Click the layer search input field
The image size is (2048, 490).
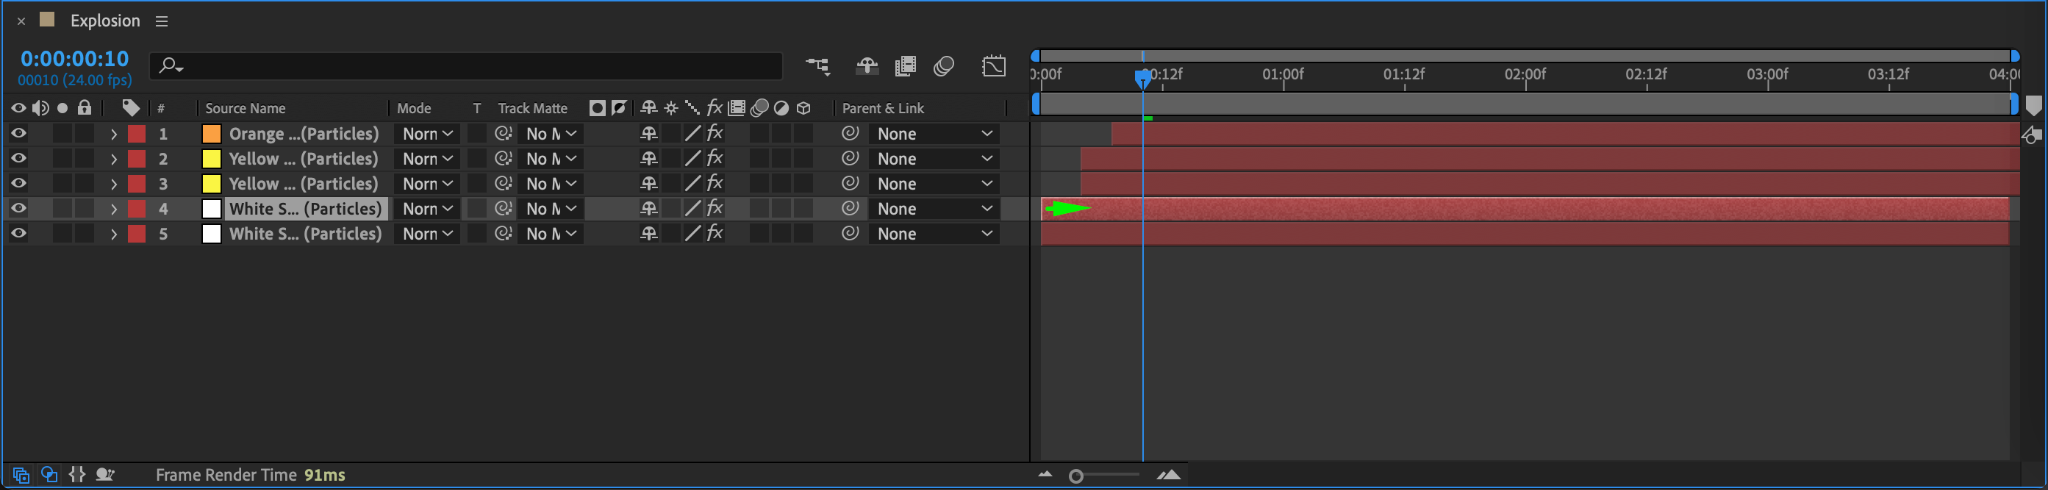[470, 66]
